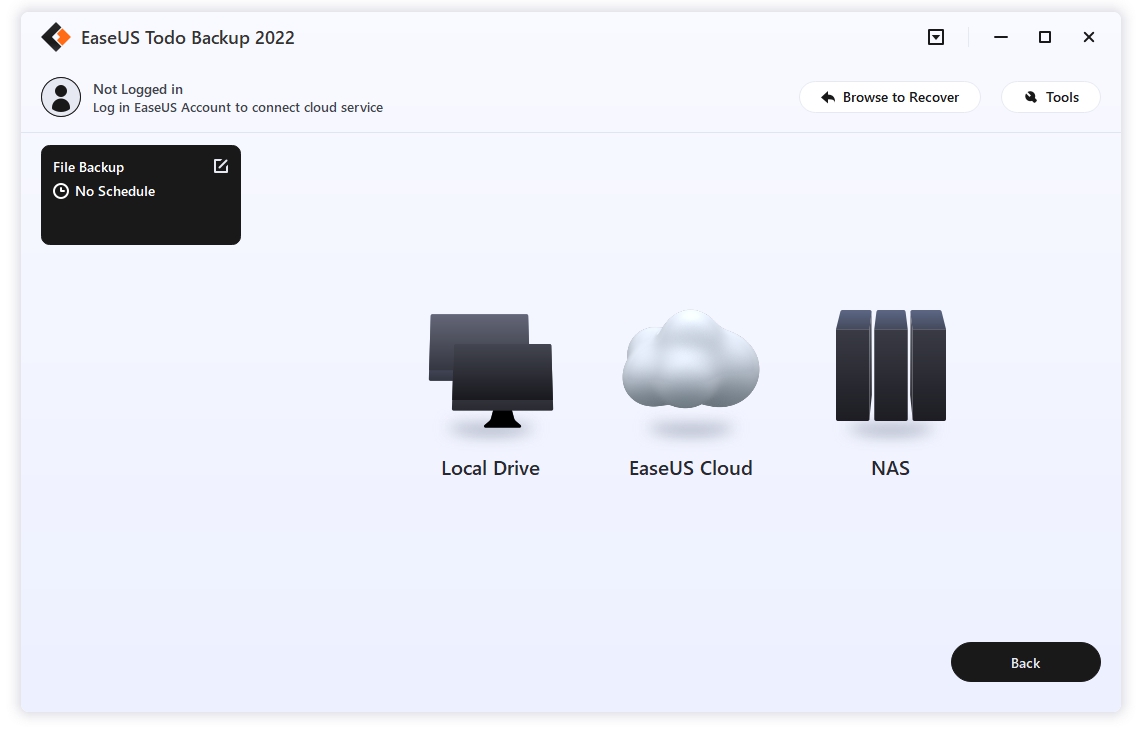Minimize the EaseUS Todo Backup window

click(1001, 37)
